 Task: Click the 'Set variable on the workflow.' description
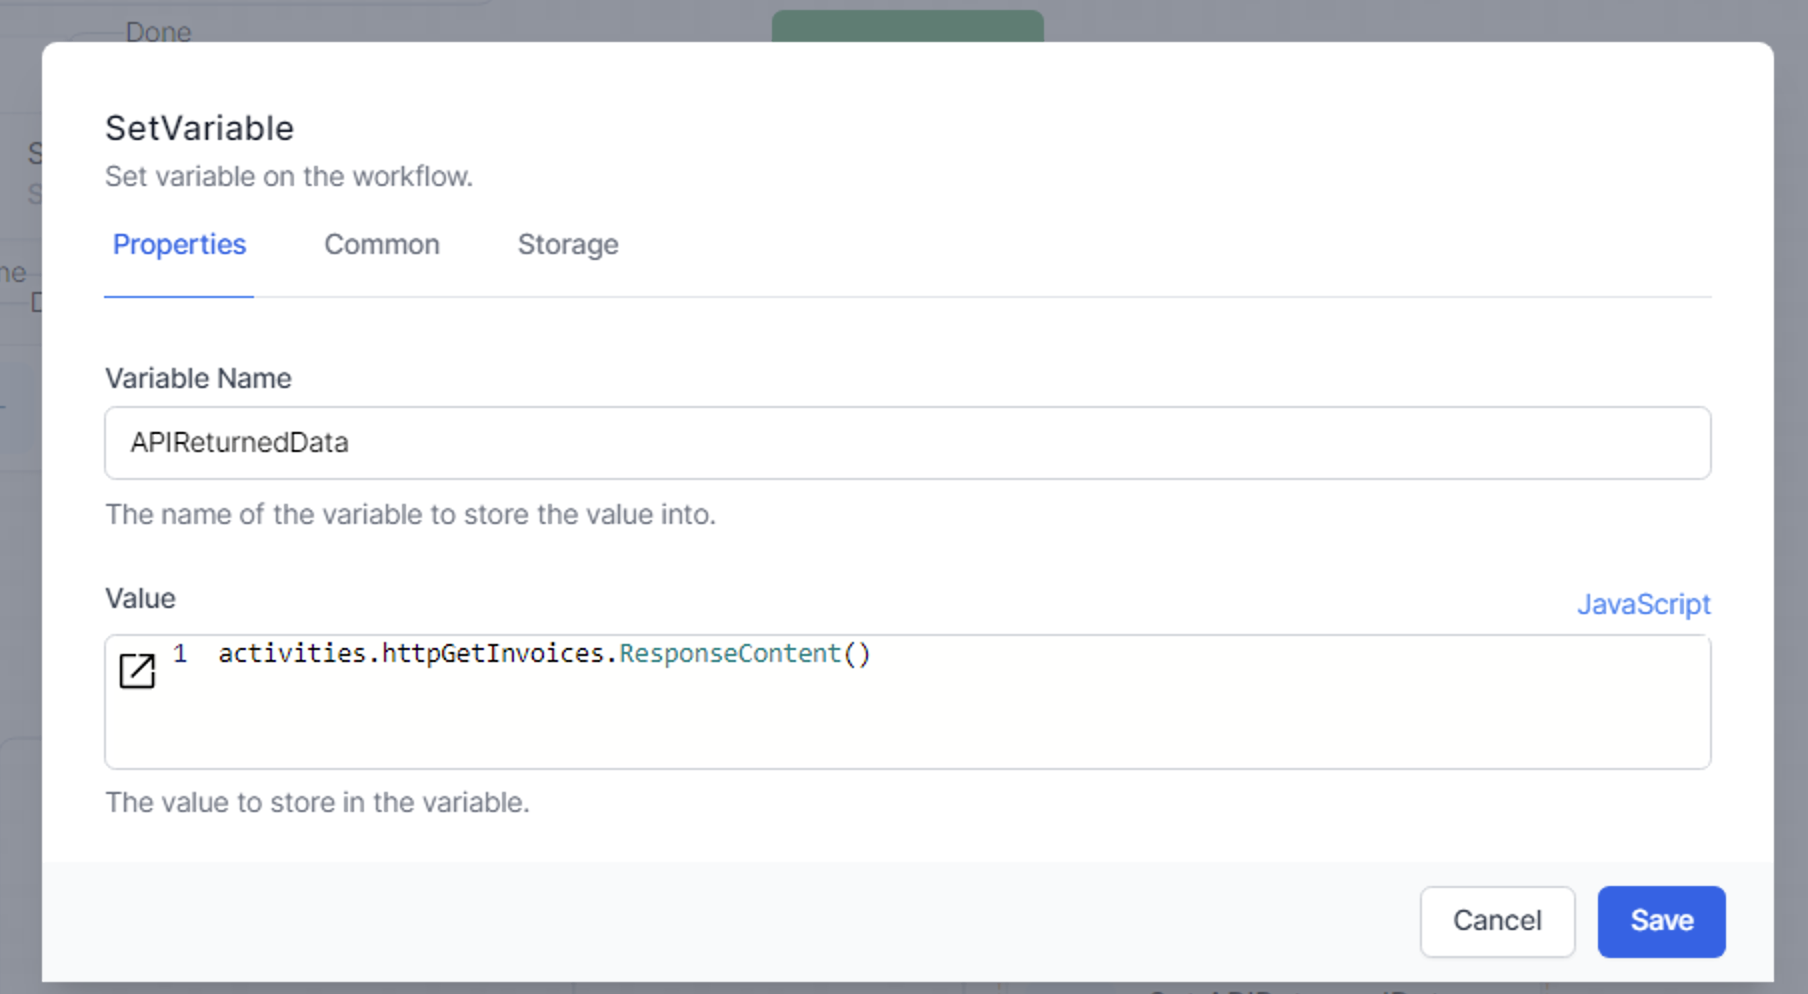[x=289, y=176]
